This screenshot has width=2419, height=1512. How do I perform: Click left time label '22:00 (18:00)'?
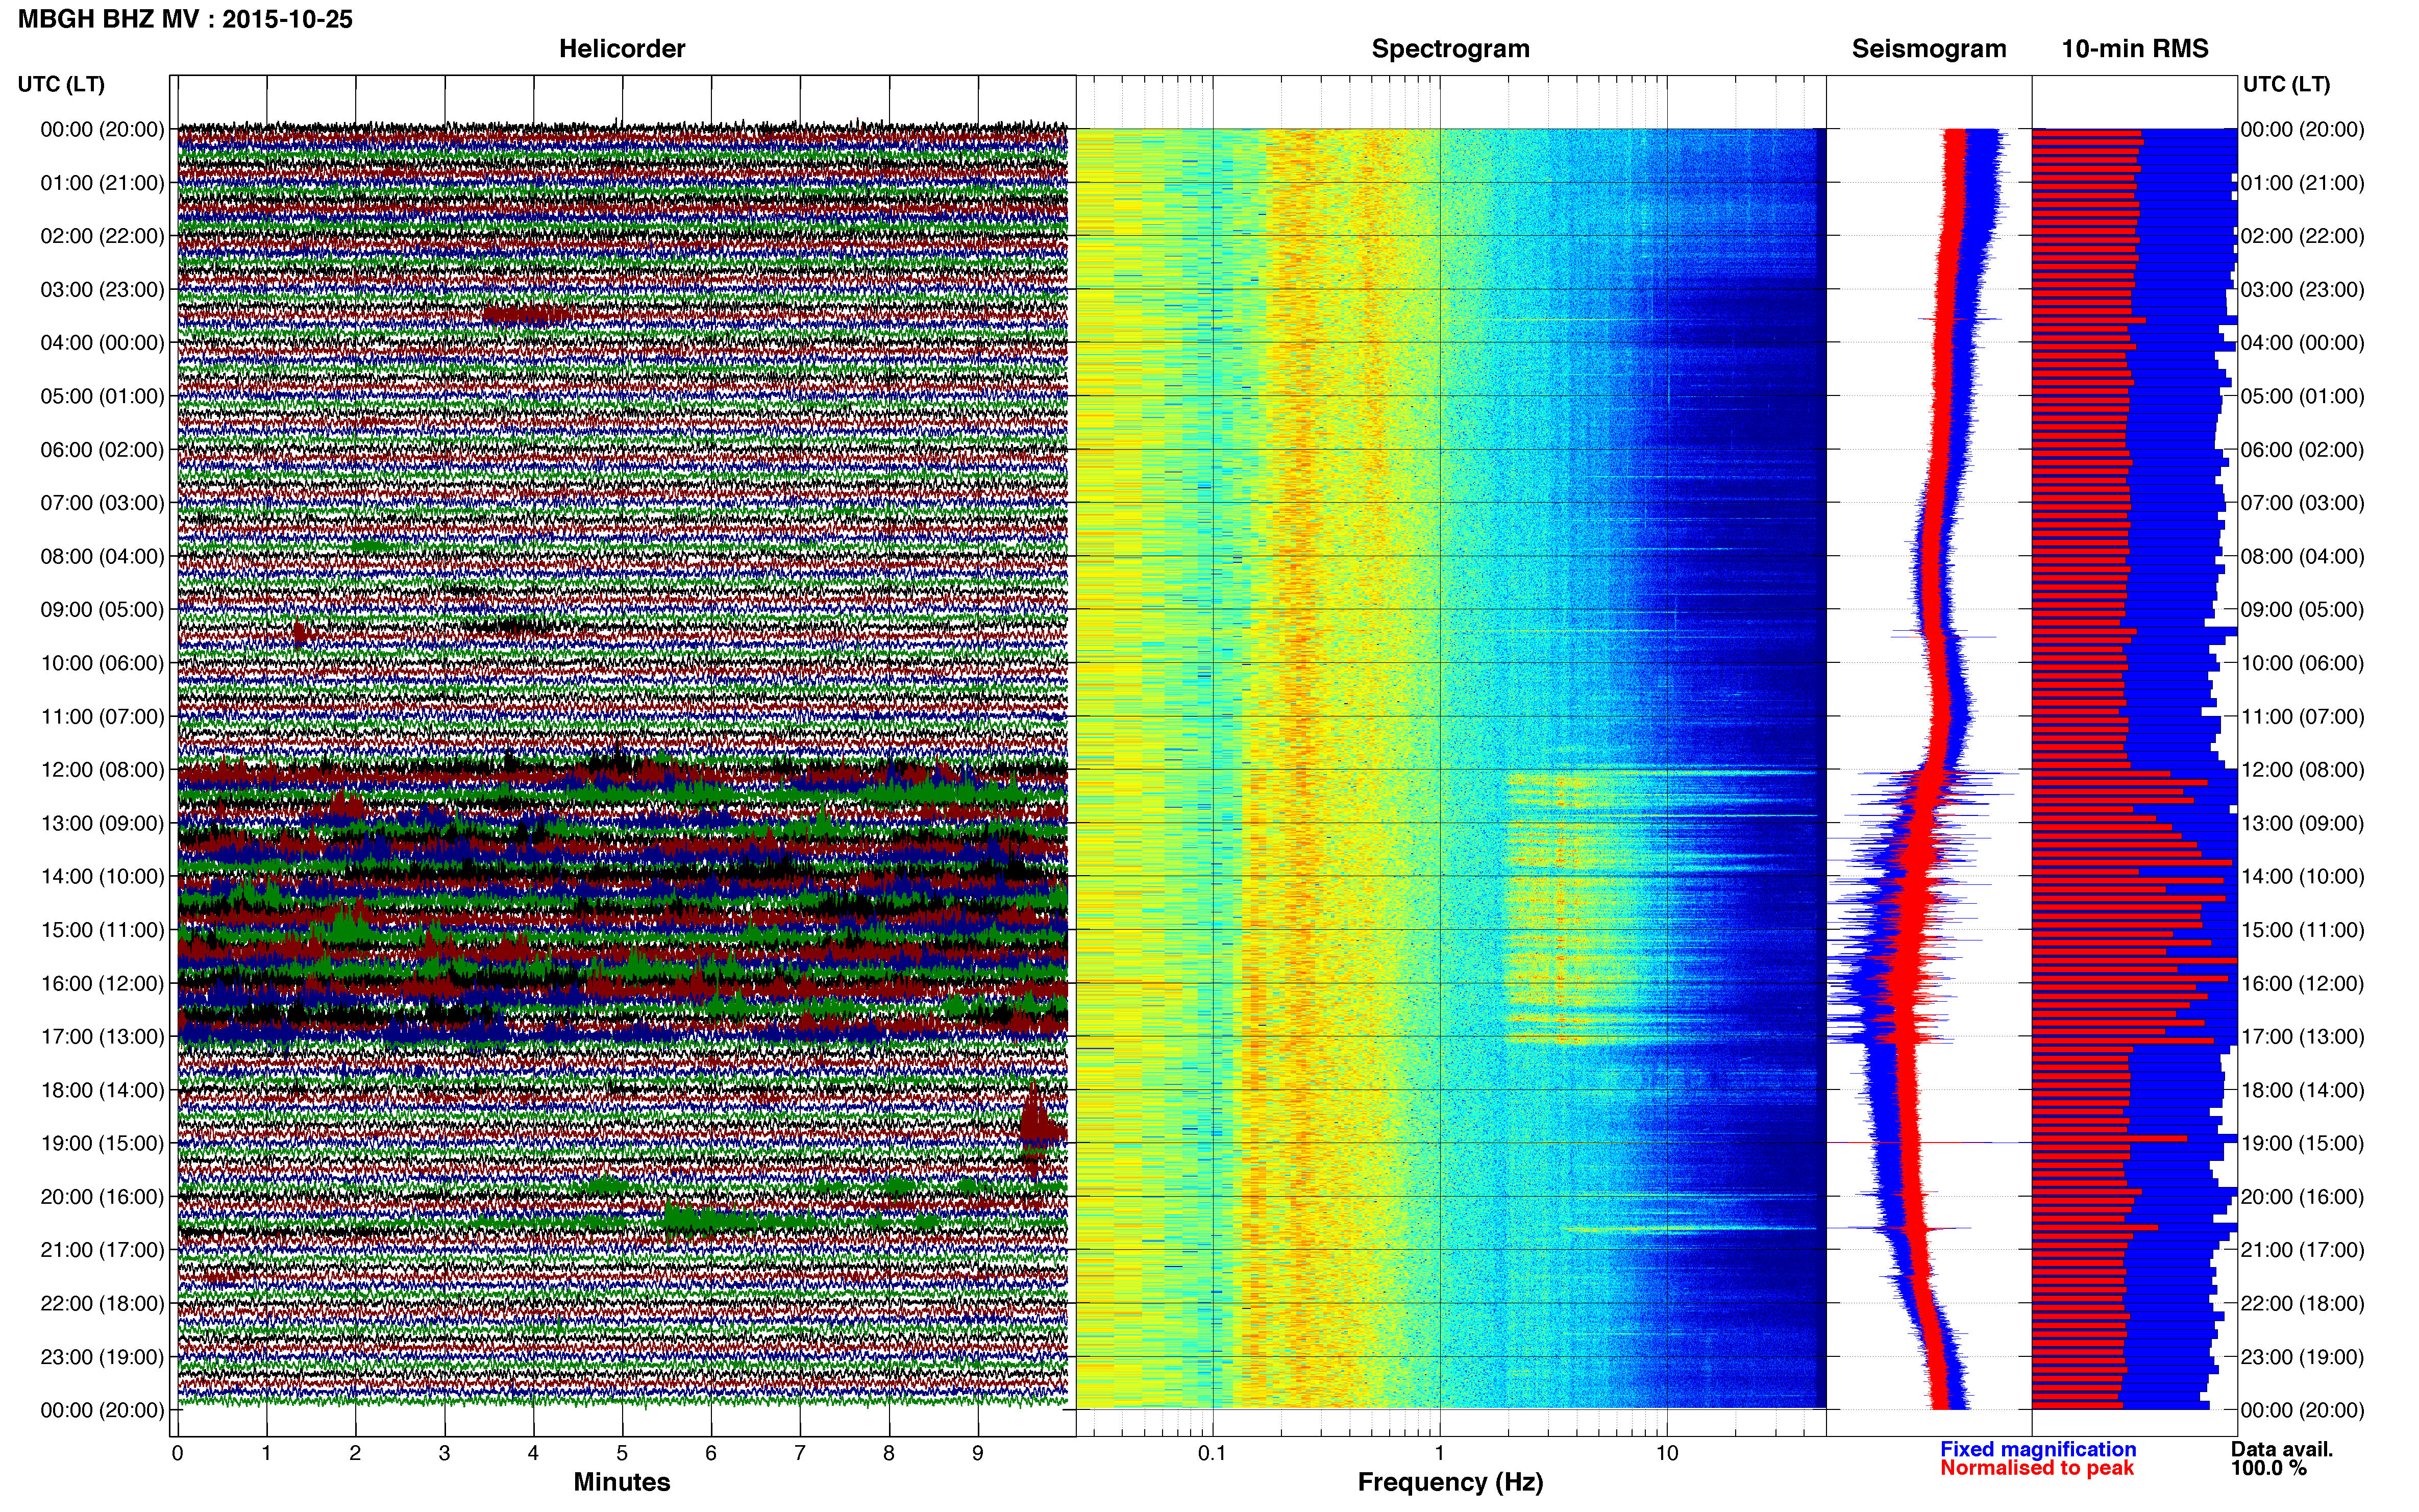pyautogui.click(x=102, y=1304)
